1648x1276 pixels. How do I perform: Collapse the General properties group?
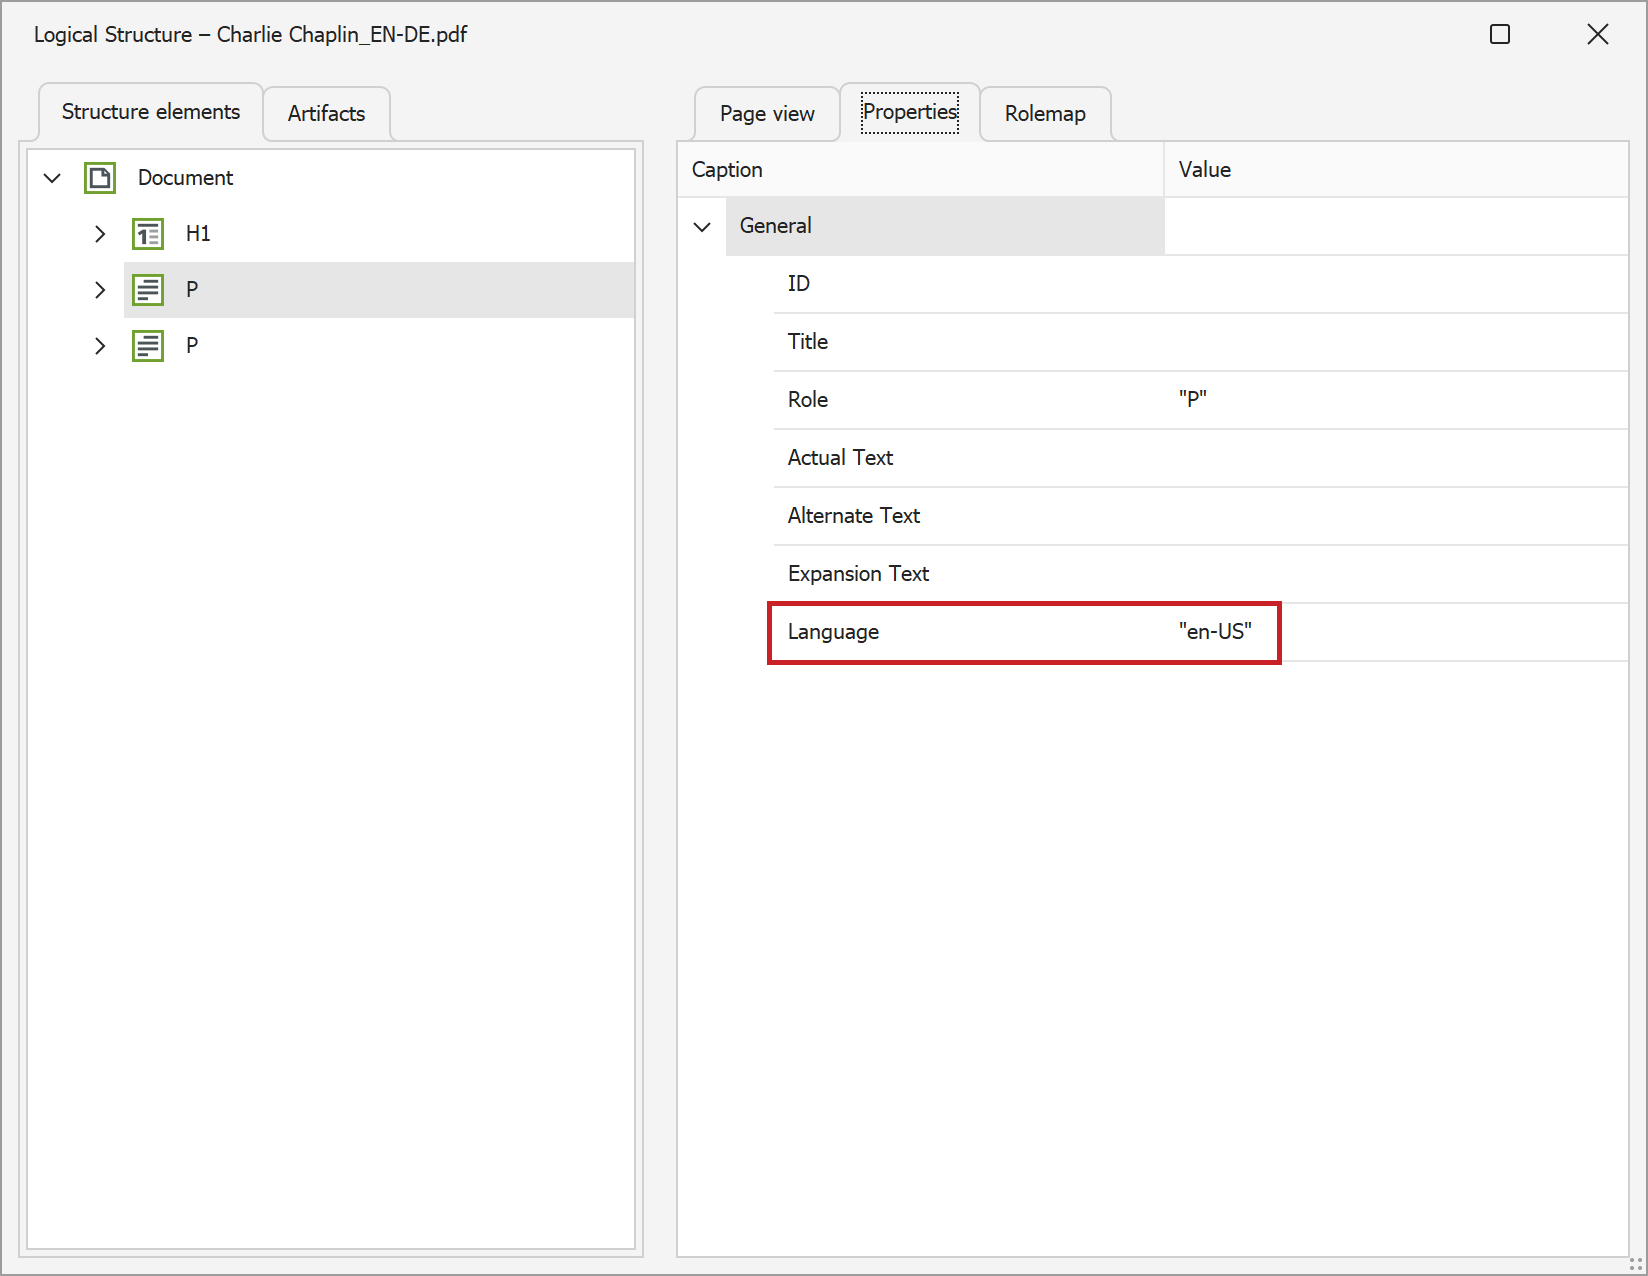point(702,226)
